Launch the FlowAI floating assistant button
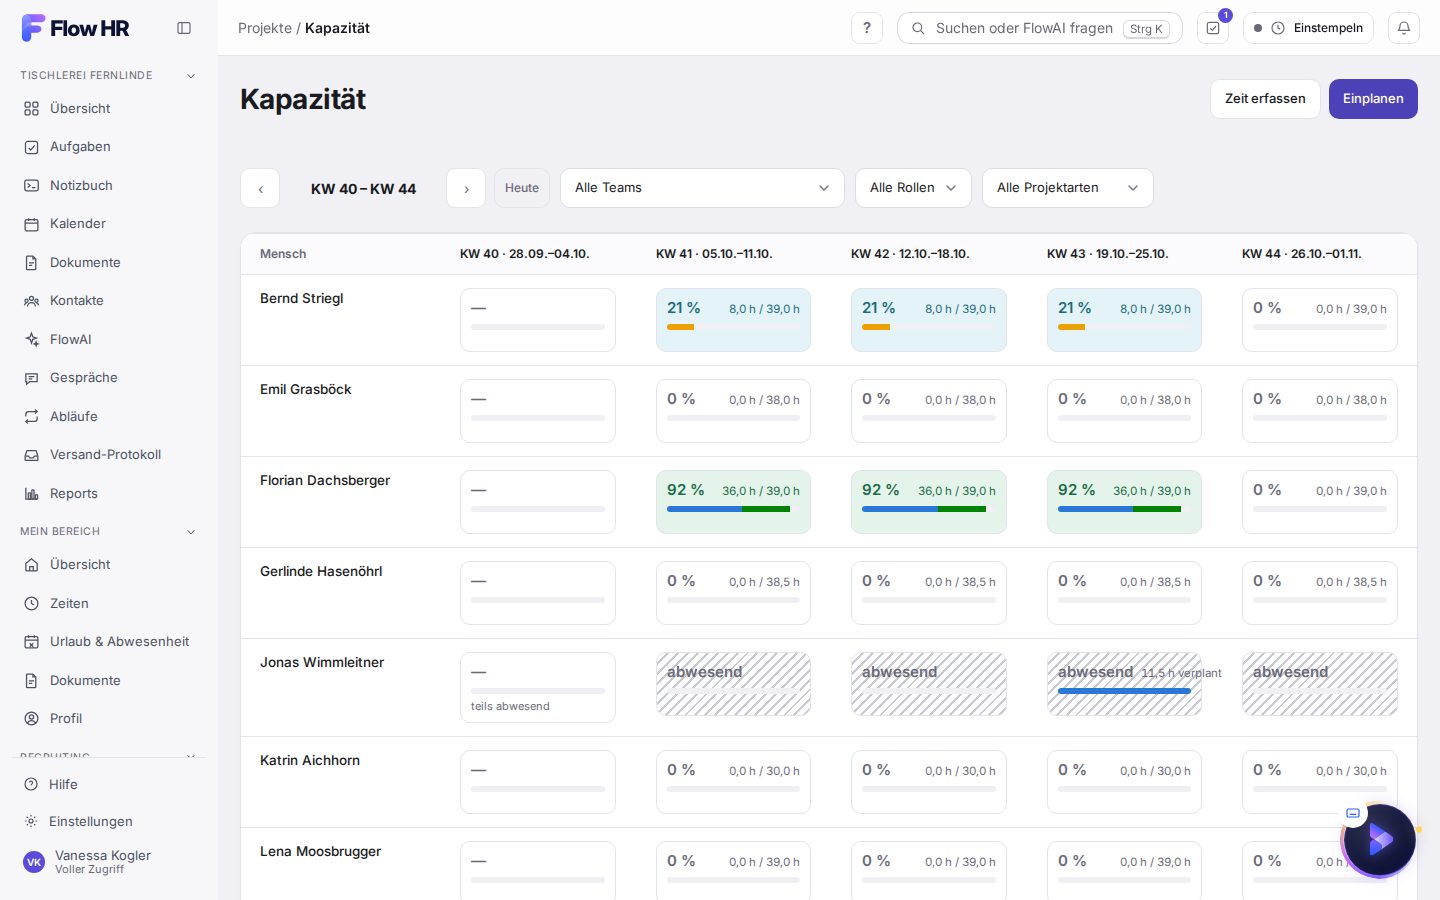The image size is (1440, 900). point(1380,840)
